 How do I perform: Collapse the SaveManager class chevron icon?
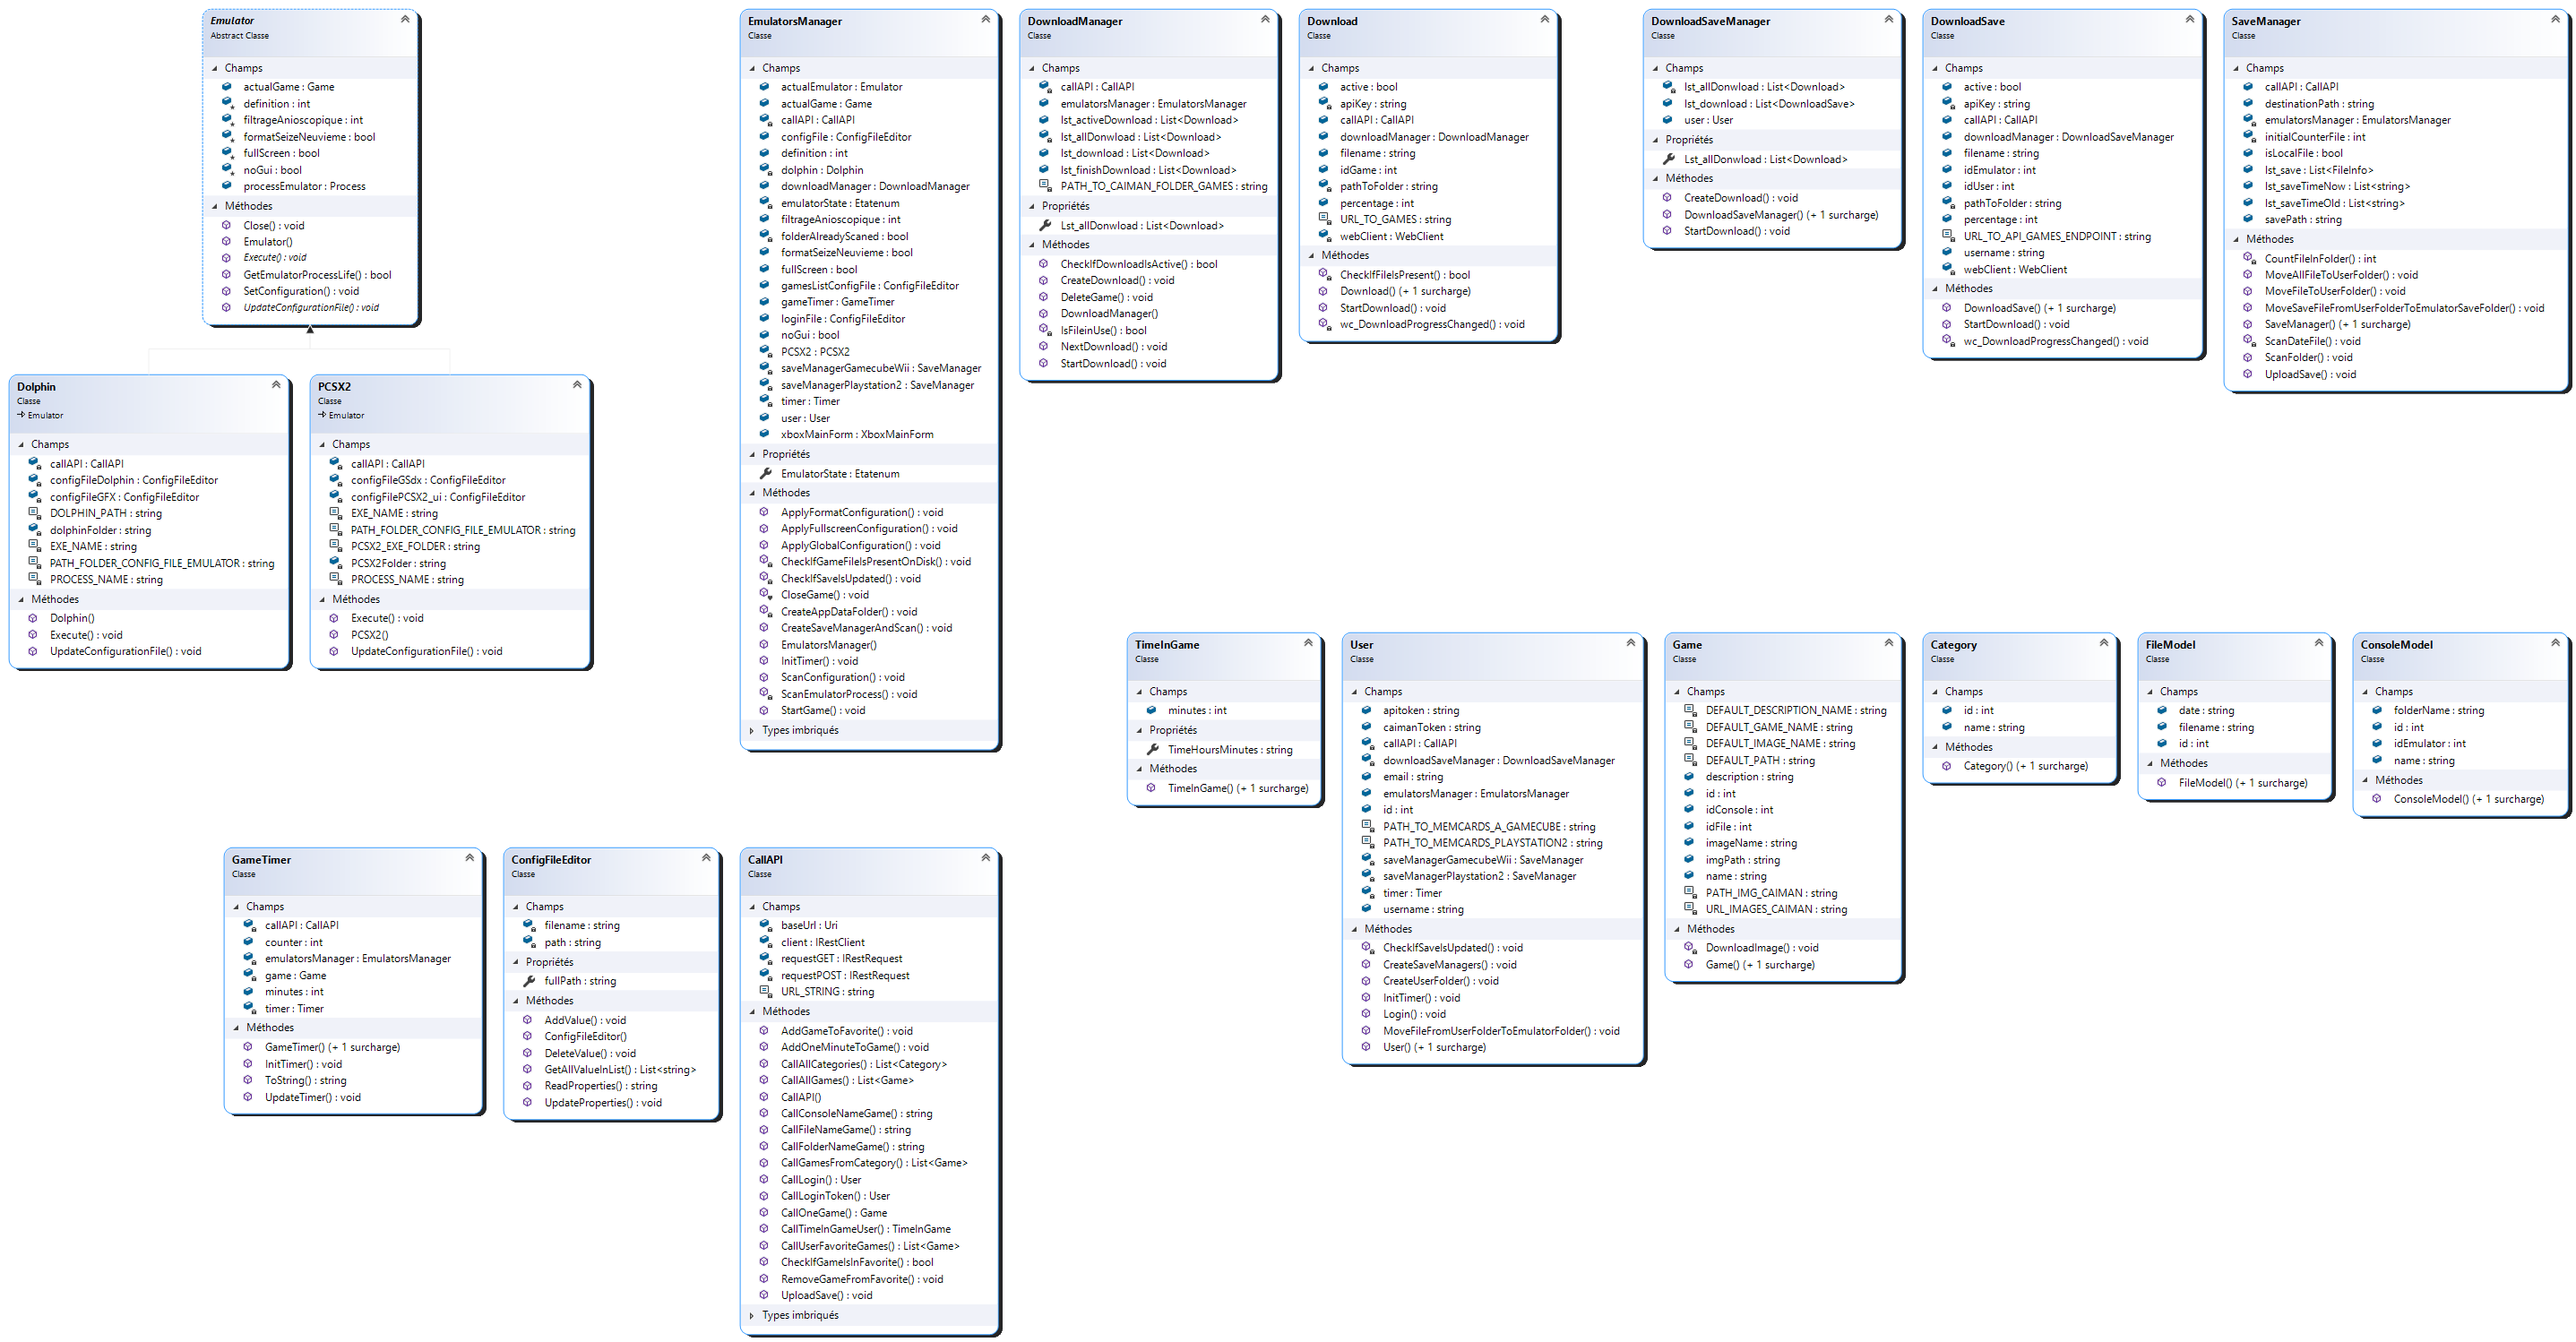coord(2555,19)
